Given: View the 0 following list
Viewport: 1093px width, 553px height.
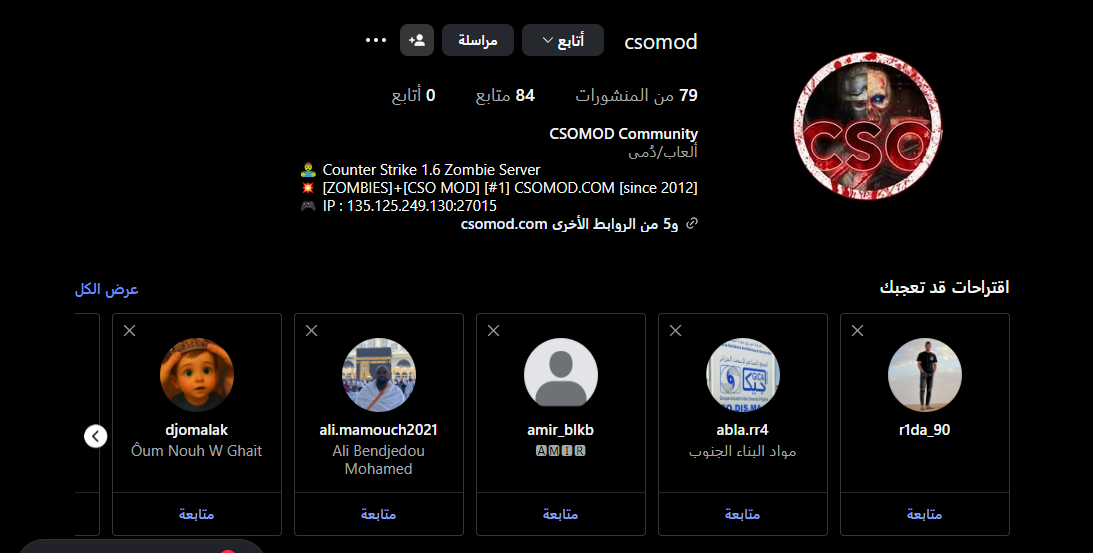Looking at the screenshot, I should pos(412,96).
